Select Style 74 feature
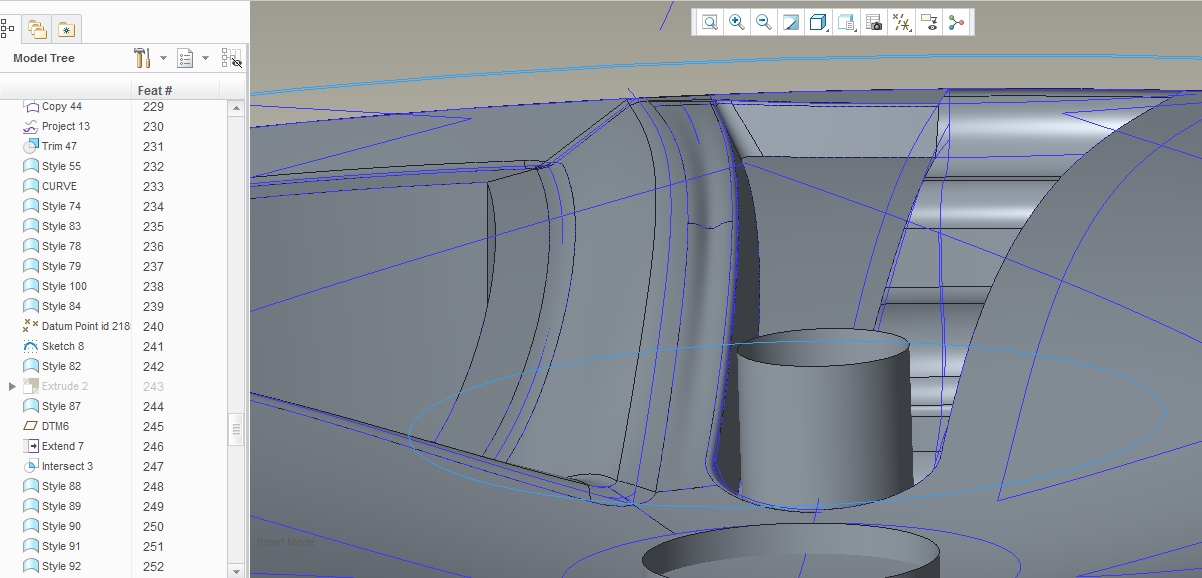This screenshot has height=578, width=1202. point(61,206)
